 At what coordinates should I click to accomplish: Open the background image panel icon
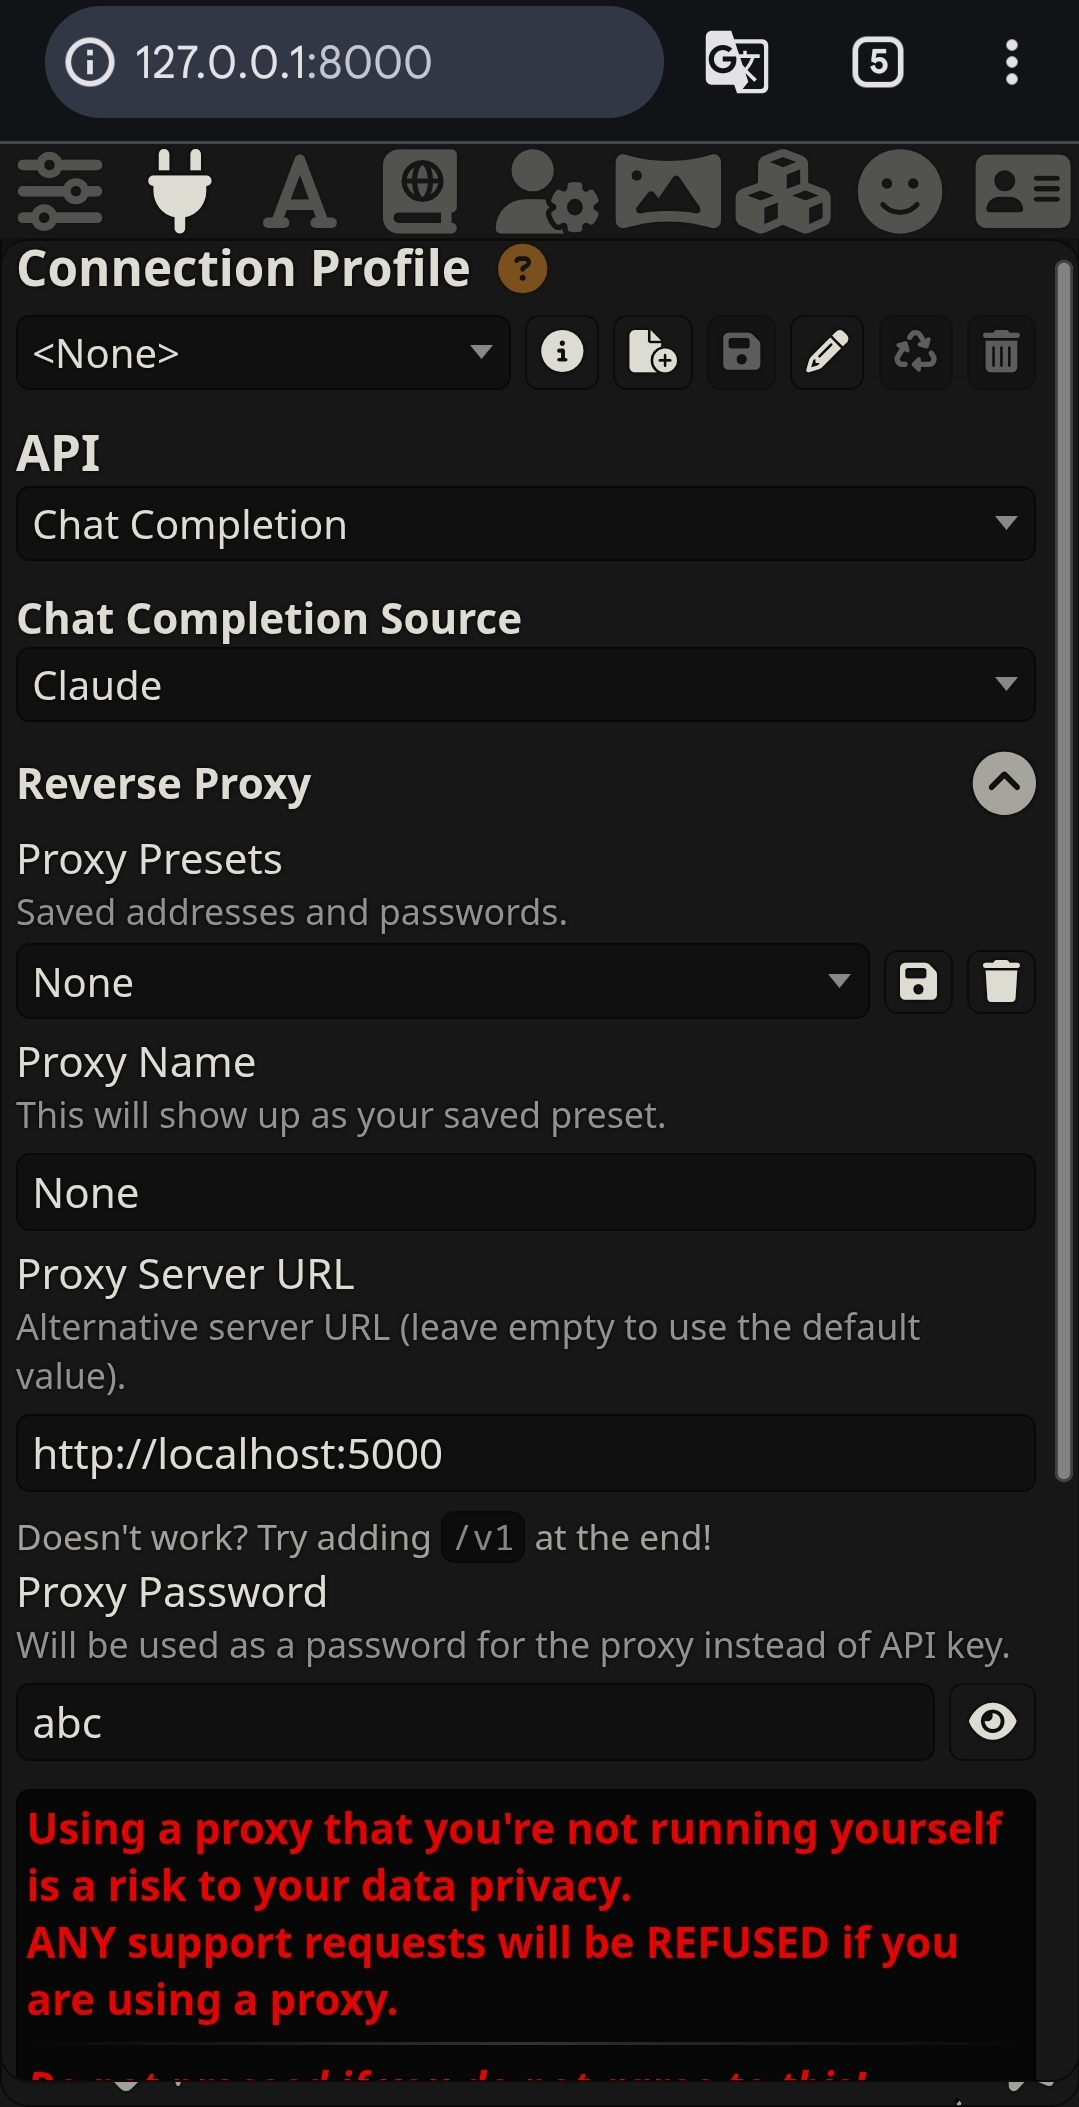(668, 190)
